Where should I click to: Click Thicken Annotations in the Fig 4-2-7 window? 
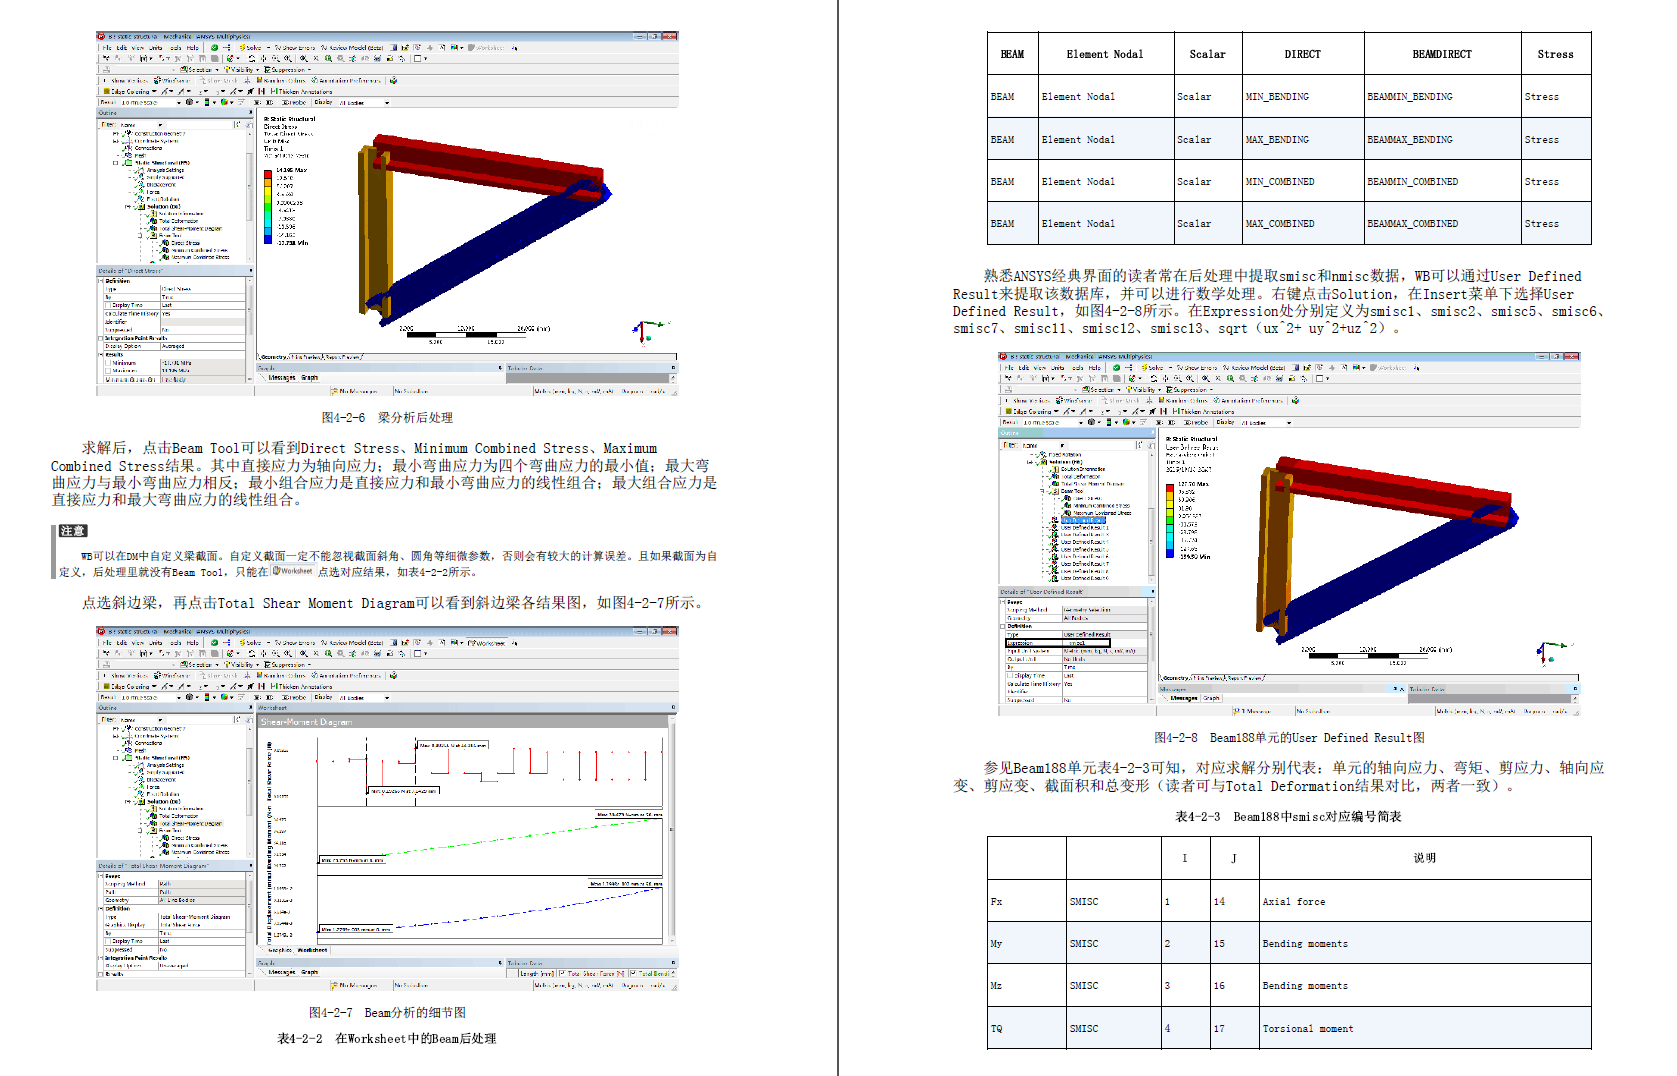pyautogui.click(x=301, y=687)
